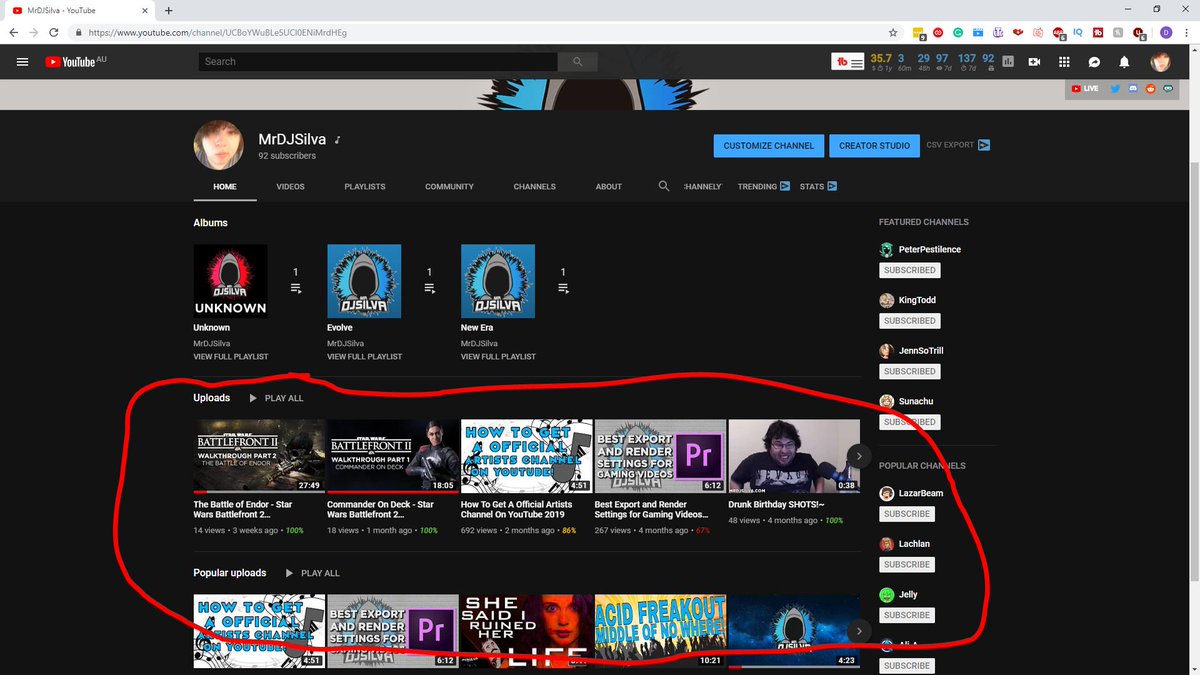Subscribe to LazarBeam

[x=907, y=514]
